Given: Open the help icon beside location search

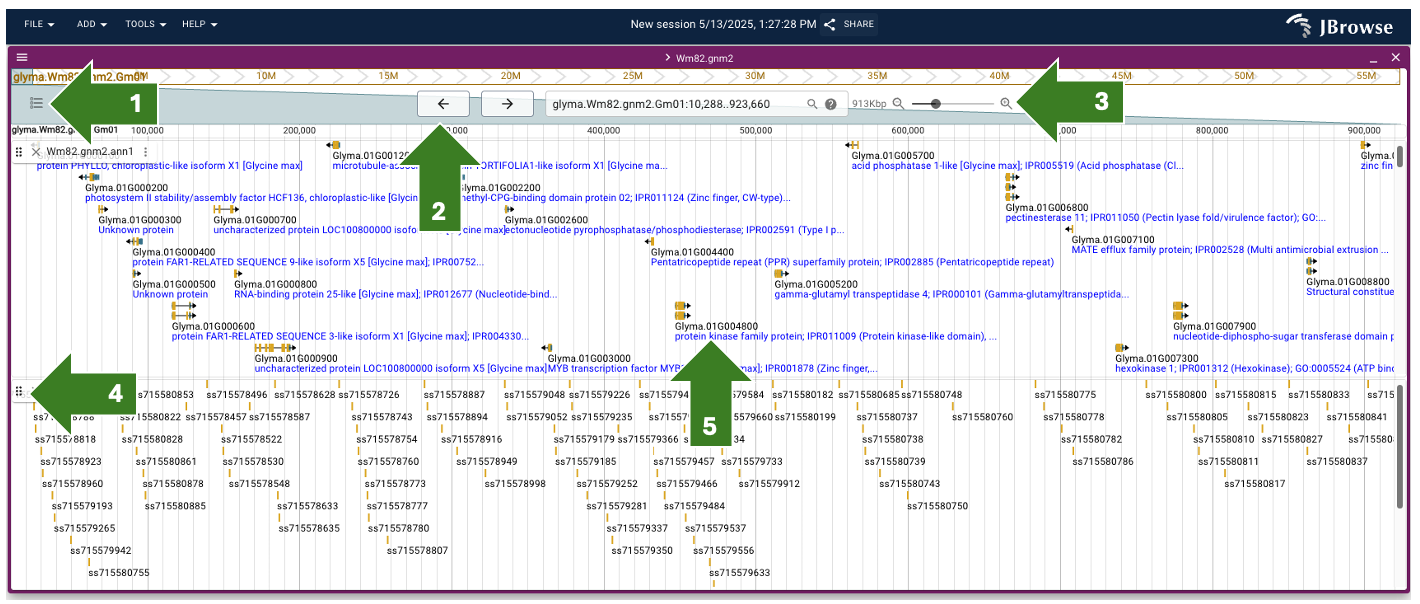Looking at the screenshot, I should [x=830, y=104].
